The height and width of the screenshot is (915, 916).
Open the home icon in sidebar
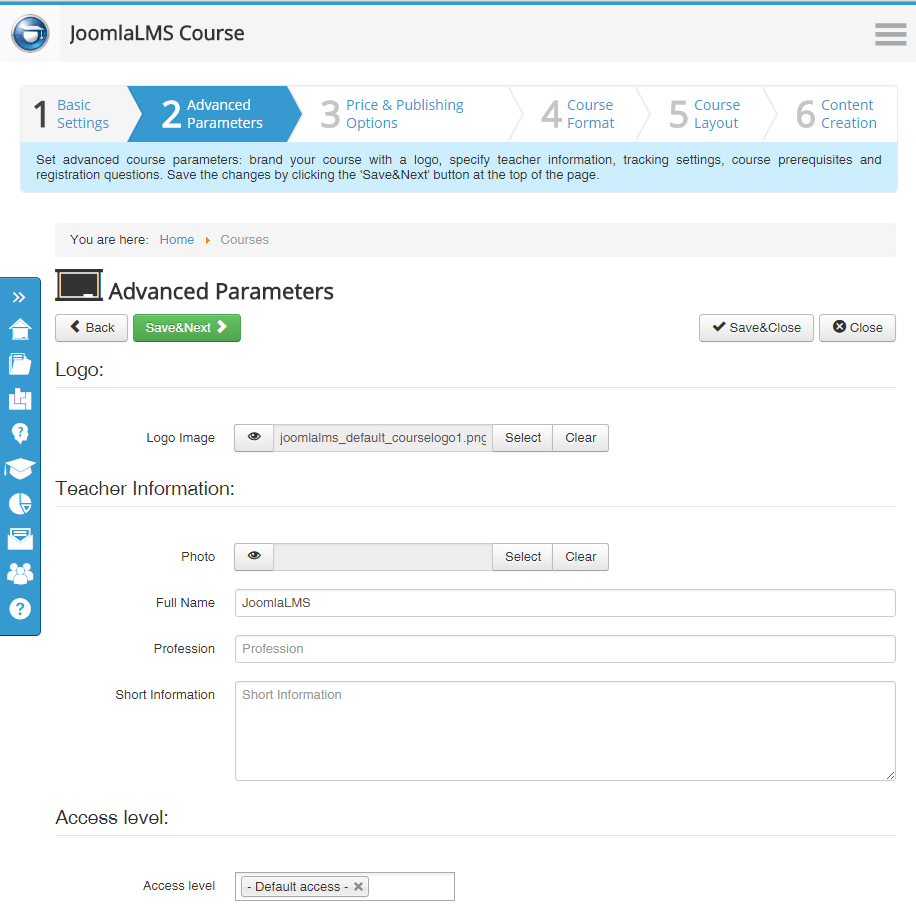coord(20,330)
